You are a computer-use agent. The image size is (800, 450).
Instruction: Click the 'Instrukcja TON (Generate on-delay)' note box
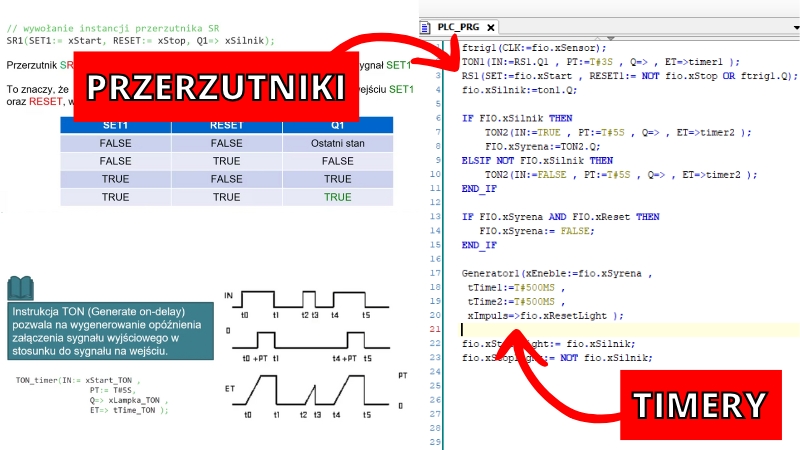[110, 331]
